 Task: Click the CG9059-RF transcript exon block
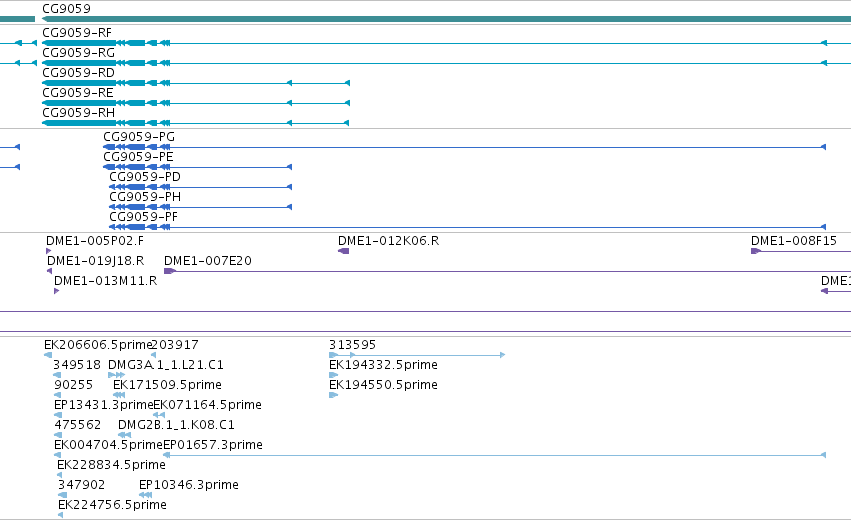79,43
